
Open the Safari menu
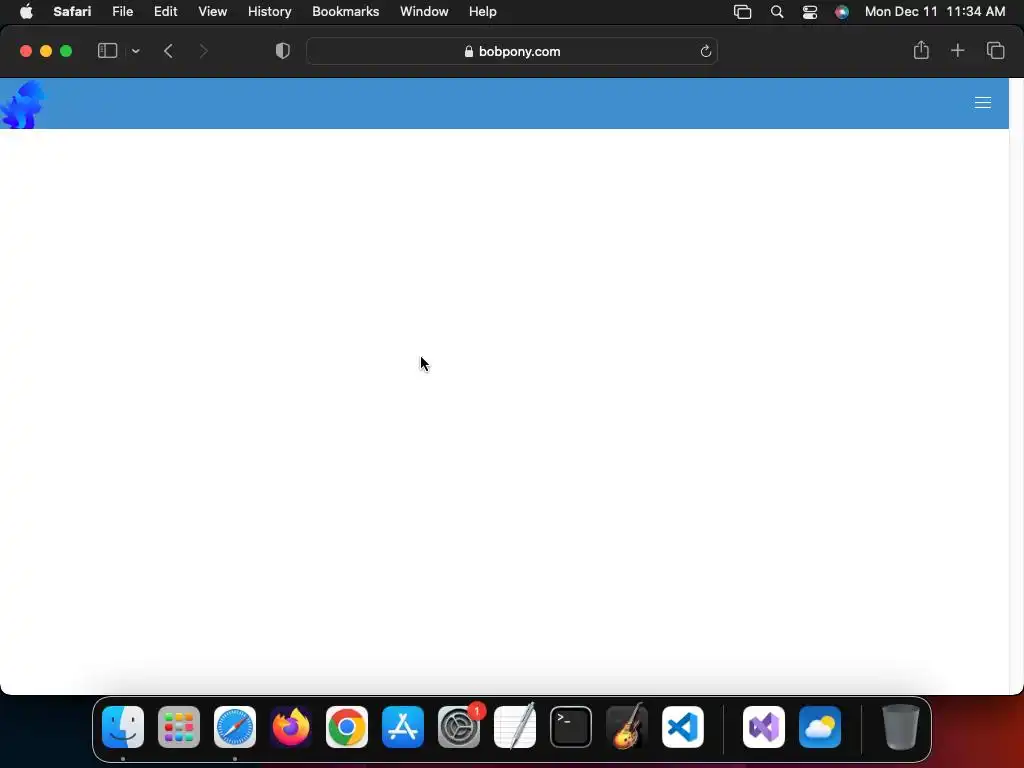[72, 12]
